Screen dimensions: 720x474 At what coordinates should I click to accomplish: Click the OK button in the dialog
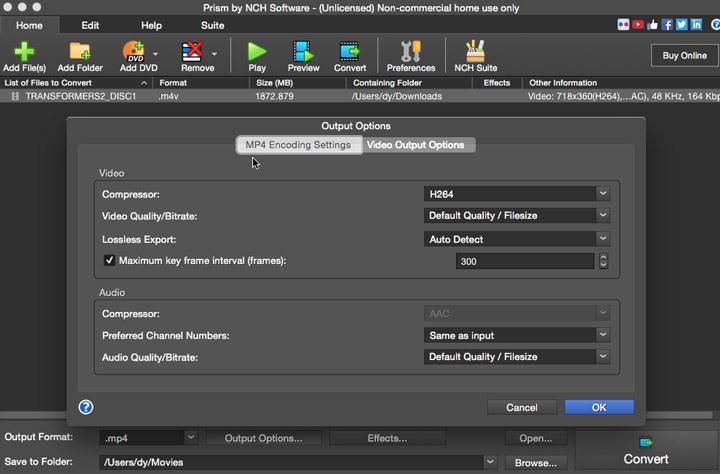[x=598, y=407]
